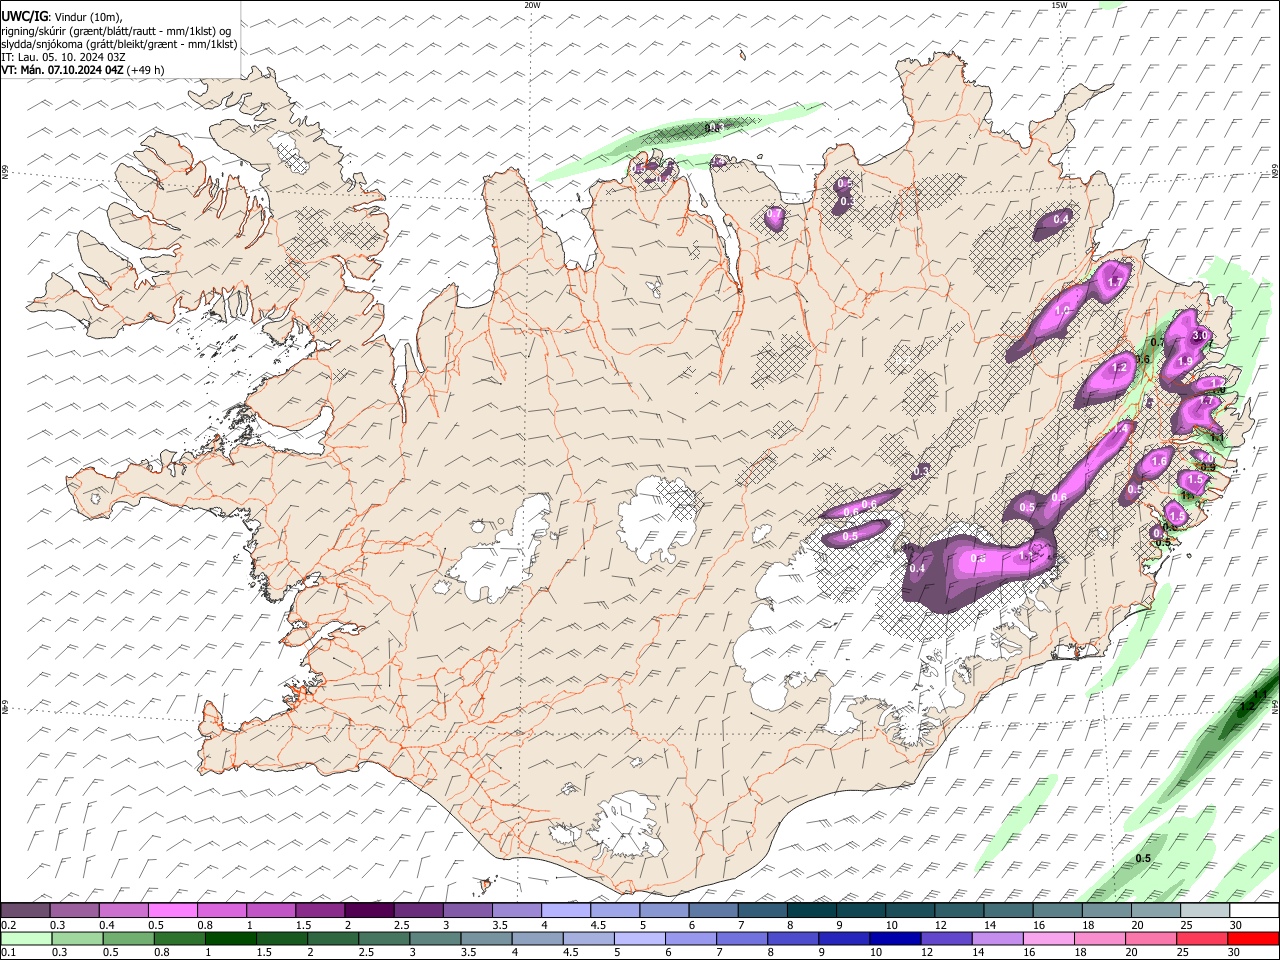Viewport: 1280px width, 960px height.
Task: Click the bottom-row violet swatch between 12 and 14
Action: click(945, 938)
